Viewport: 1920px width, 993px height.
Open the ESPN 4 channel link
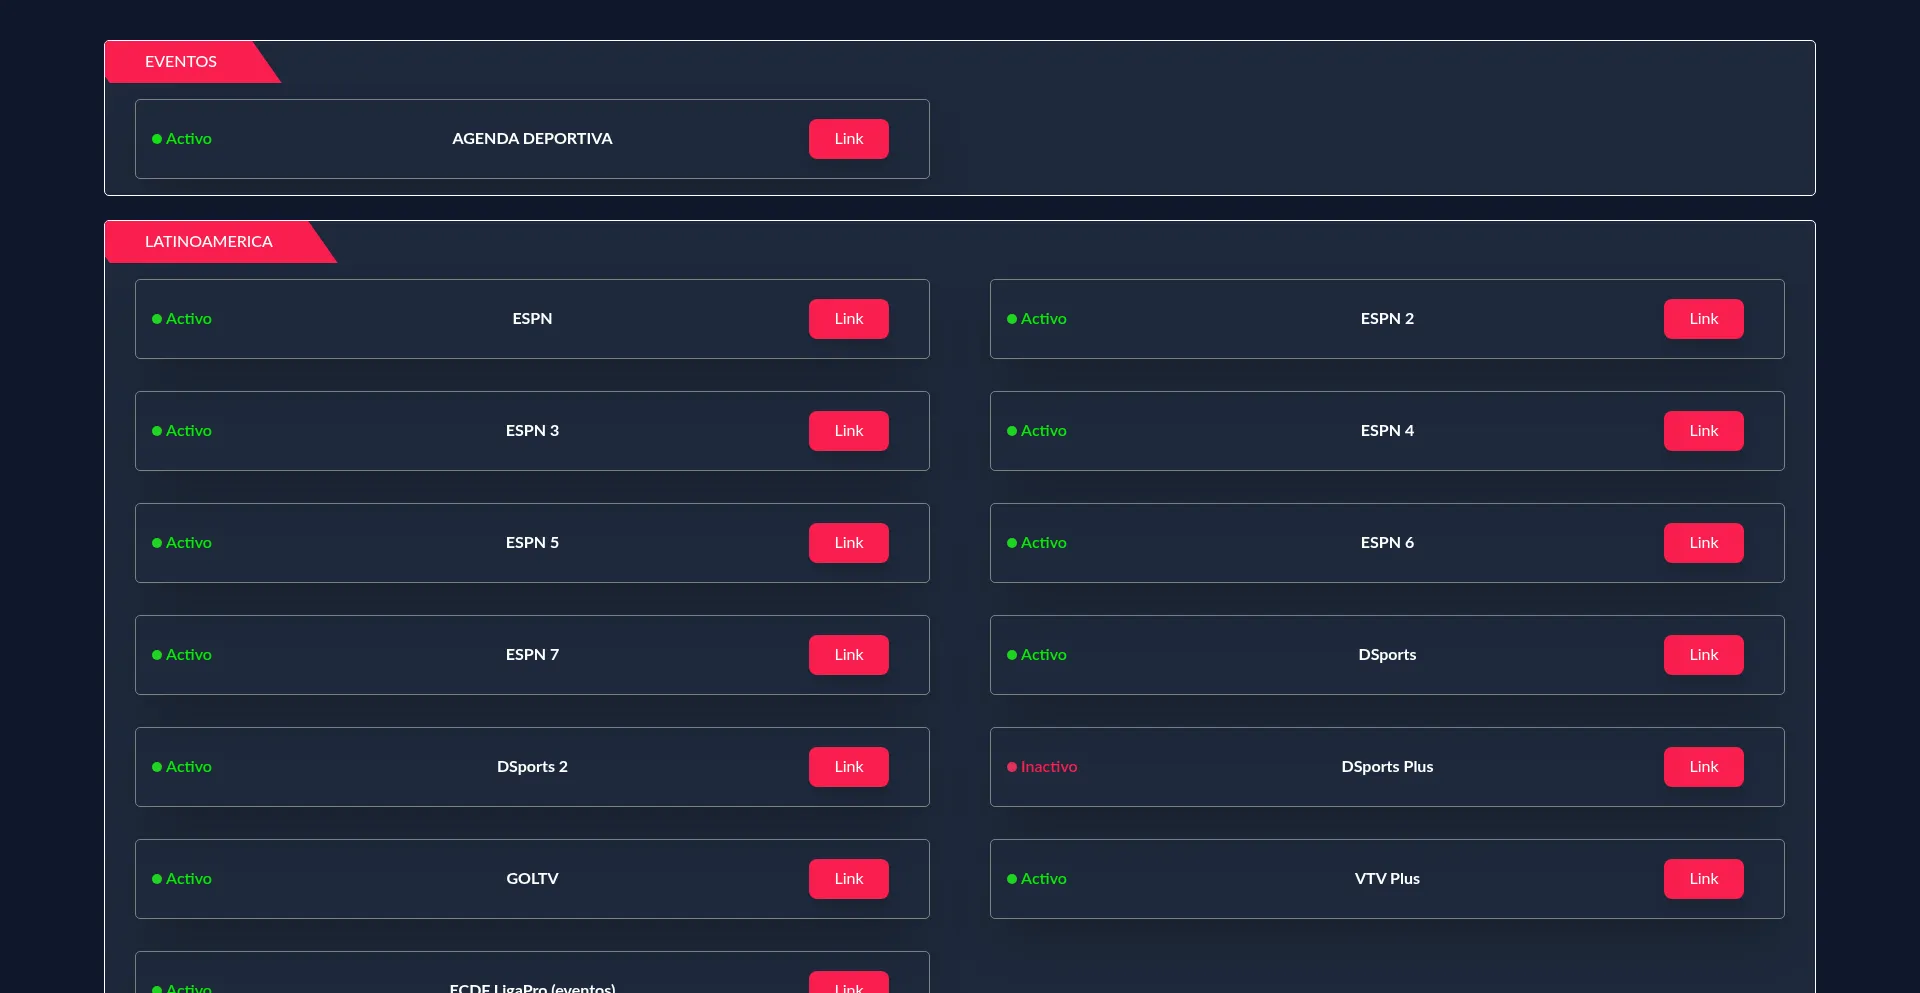(x=1703, y=431)
